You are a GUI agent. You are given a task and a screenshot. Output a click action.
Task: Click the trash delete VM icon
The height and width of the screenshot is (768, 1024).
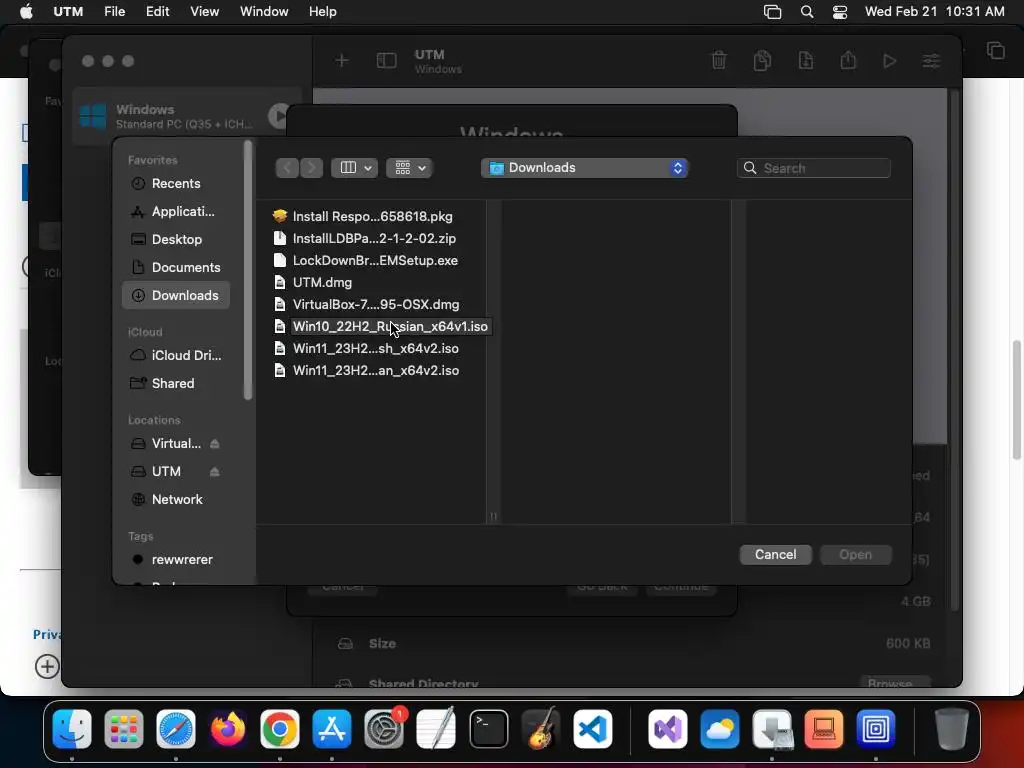click(718, 61)
